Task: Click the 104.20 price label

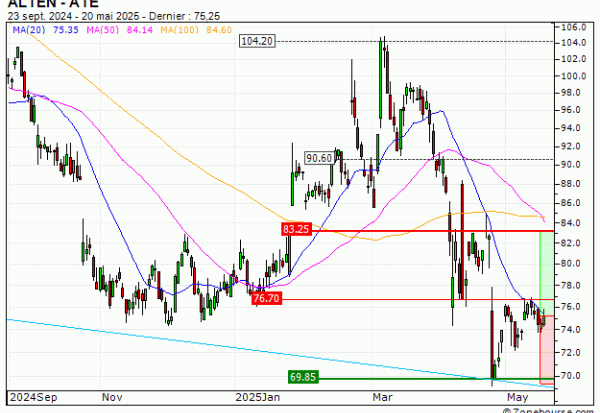Action: click(x=257, y=41)
